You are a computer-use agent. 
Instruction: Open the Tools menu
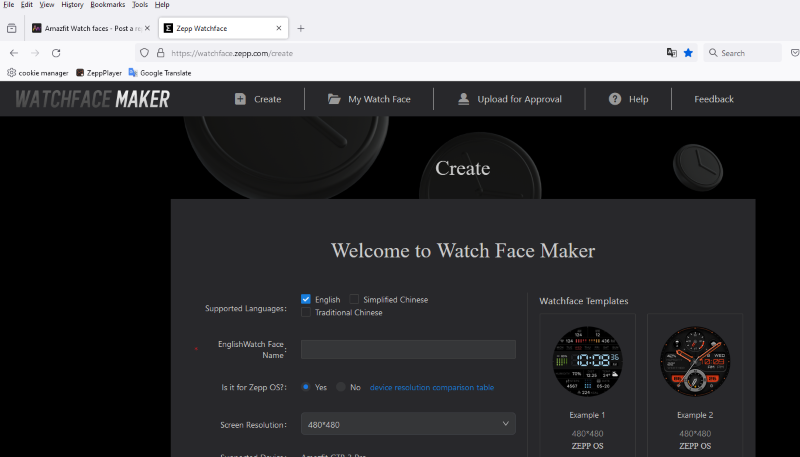tap(140, 5)
